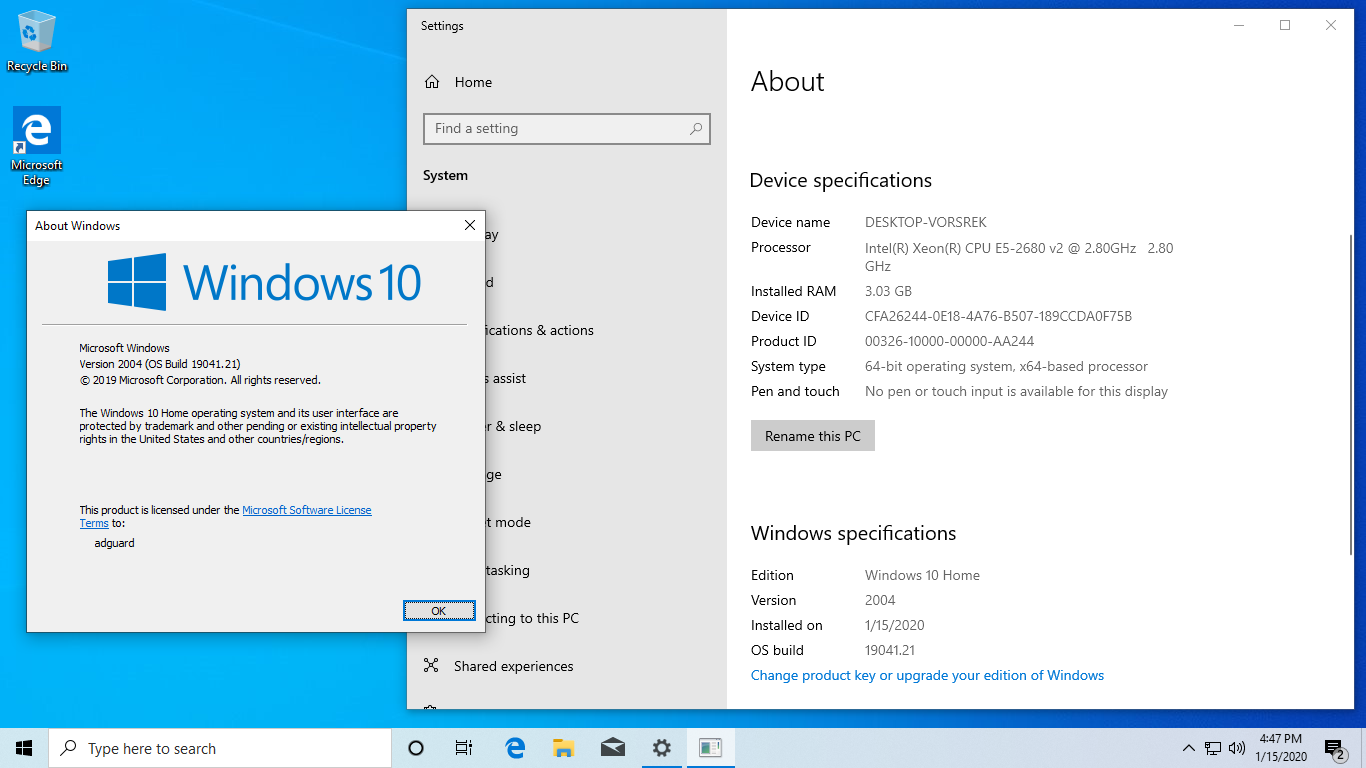Image resolution: width=1366 pixels, height=768 pixels.
Task: Click the OS build value 19041.21
Action: 890,650
